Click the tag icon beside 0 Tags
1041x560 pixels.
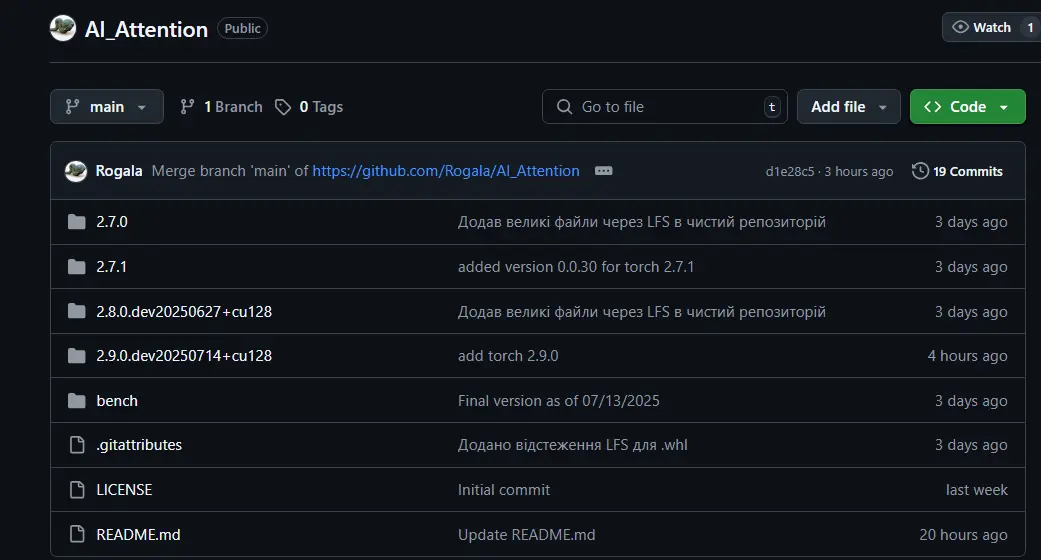tap(283, 107)
